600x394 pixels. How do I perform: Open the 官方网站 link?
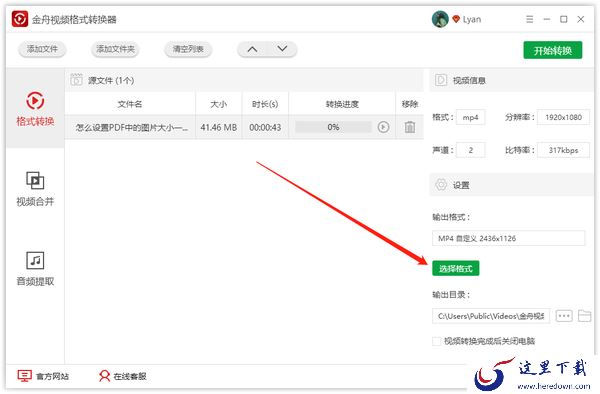coord(43,376)
